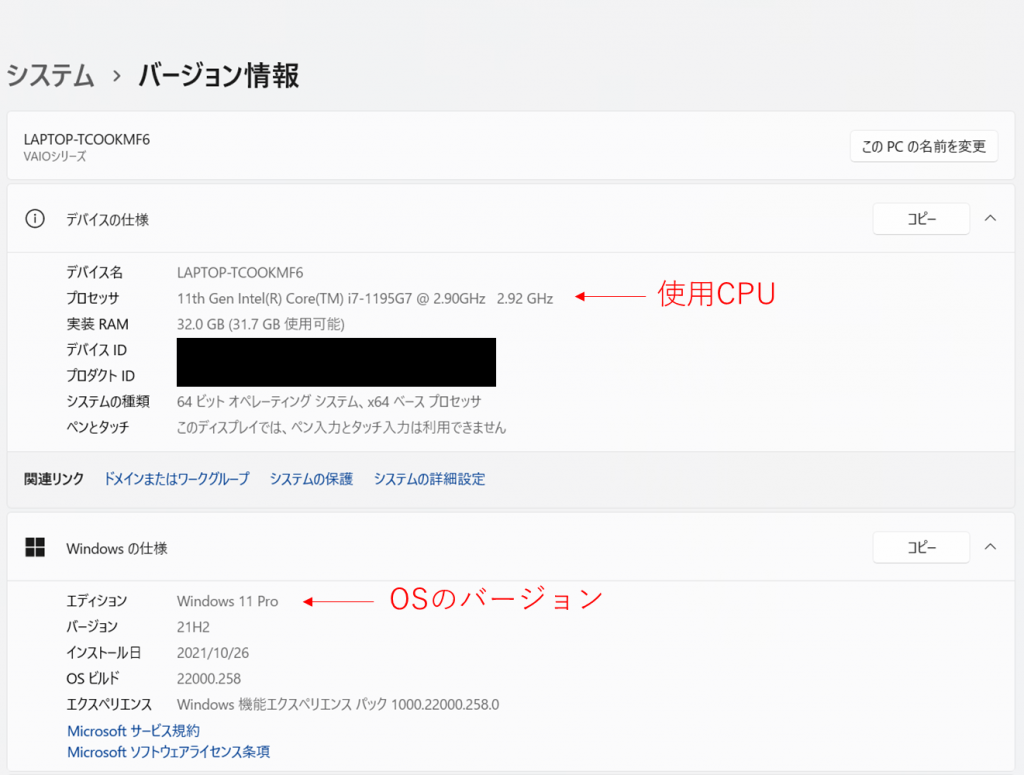
Task: Open the Microsoft サービス規約 link
Action: (133, 731)
